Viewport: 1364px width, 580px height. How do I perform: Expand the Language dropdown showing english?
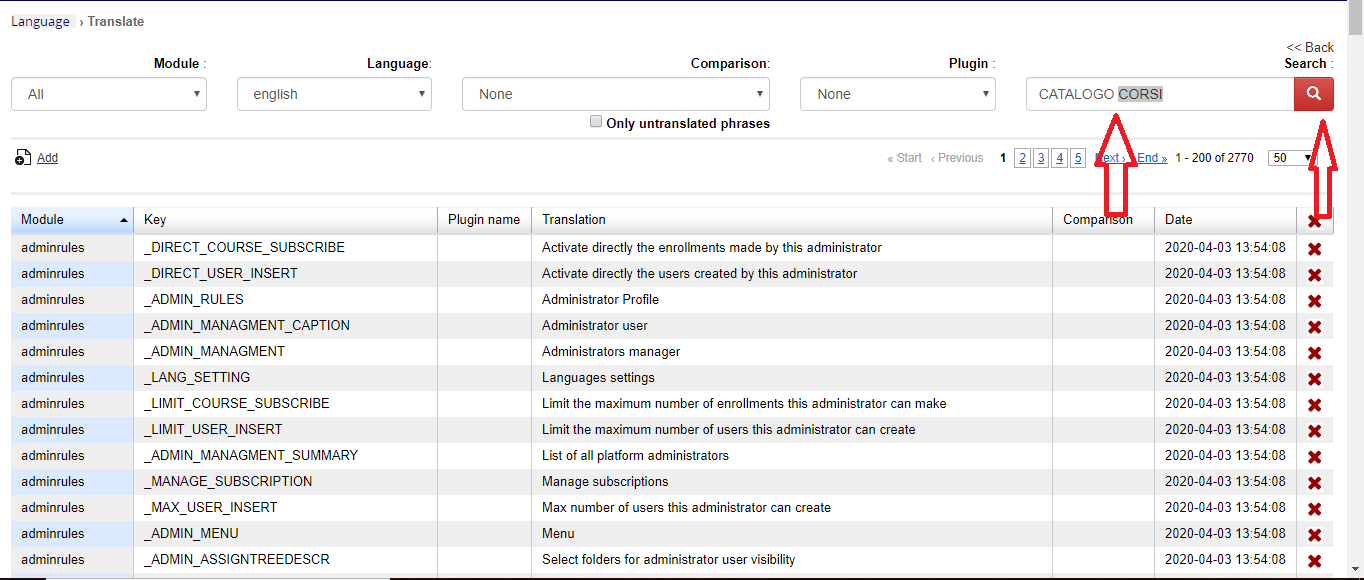(334, 94)
